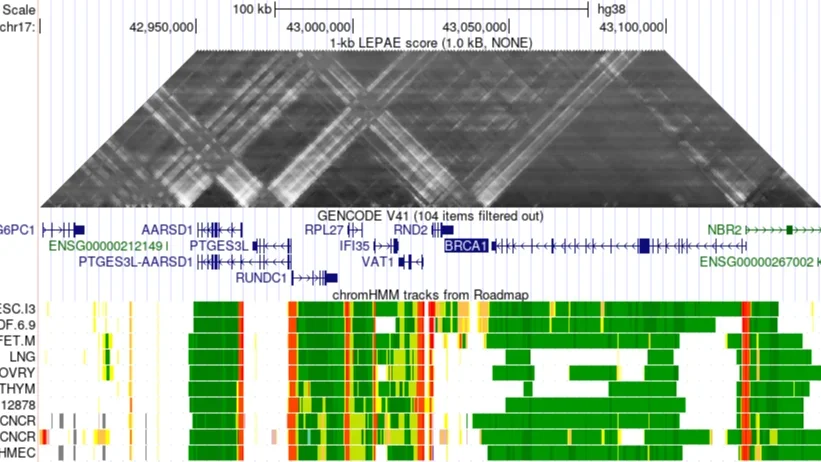The image size is (821, 462).
Task: Select the FET.M chromHMM track label
Action: pyautogui.click(x=18, y=340)
